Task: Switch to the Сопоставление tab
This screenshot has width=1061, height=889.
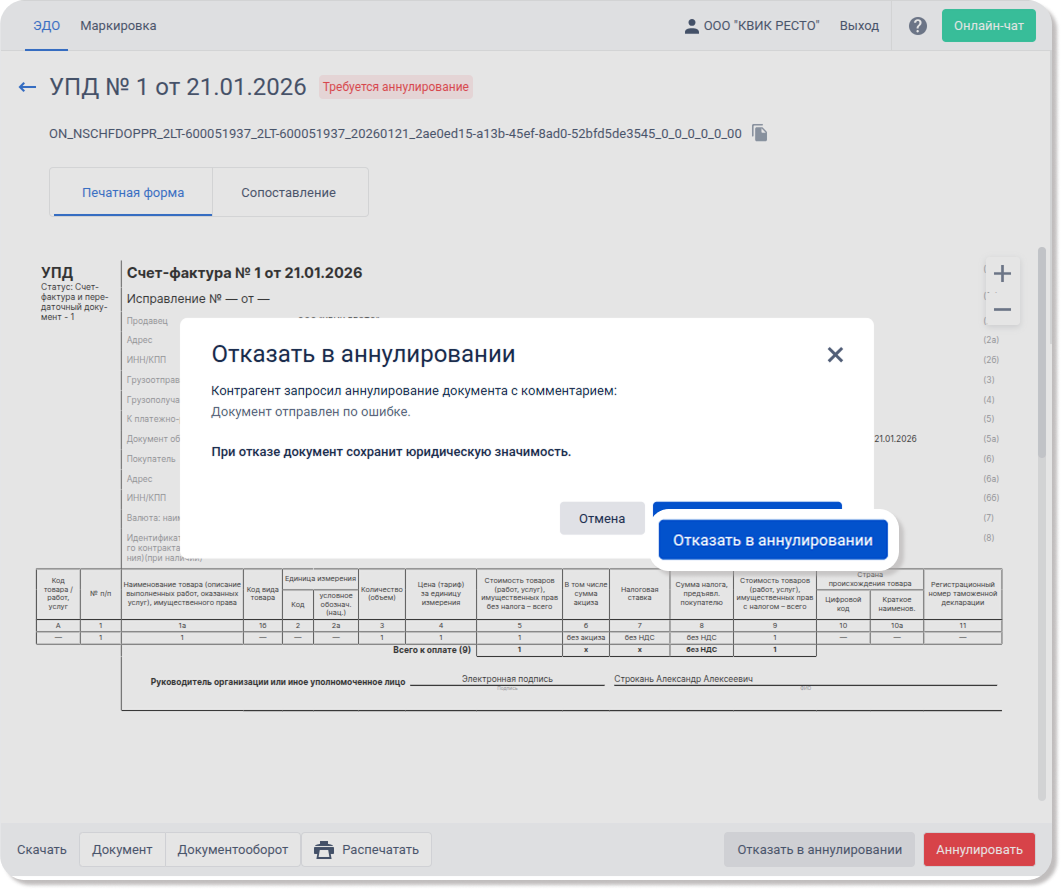Action: coord(288,192)
